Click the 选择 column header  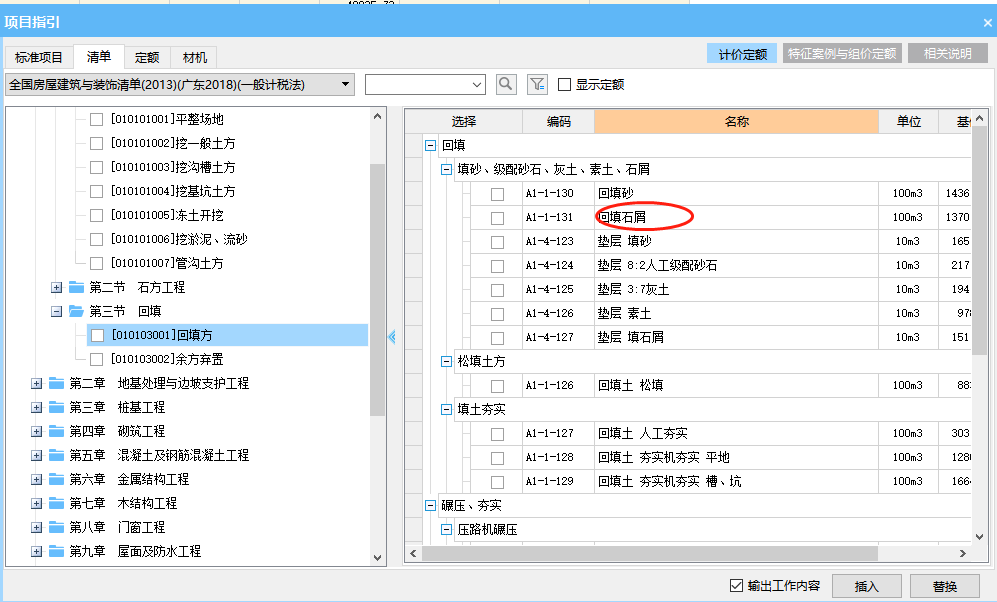coord(464,121)
